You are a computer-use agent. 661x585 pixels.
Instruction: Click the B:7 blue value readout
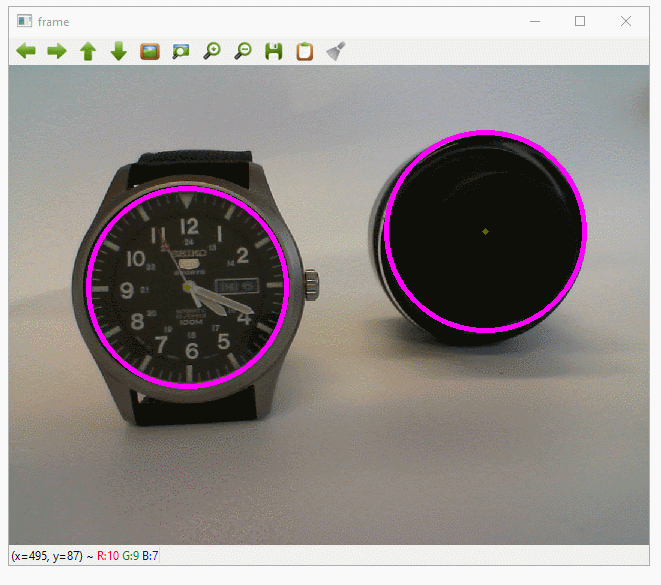pyautogui.click(x=150, y=556)
